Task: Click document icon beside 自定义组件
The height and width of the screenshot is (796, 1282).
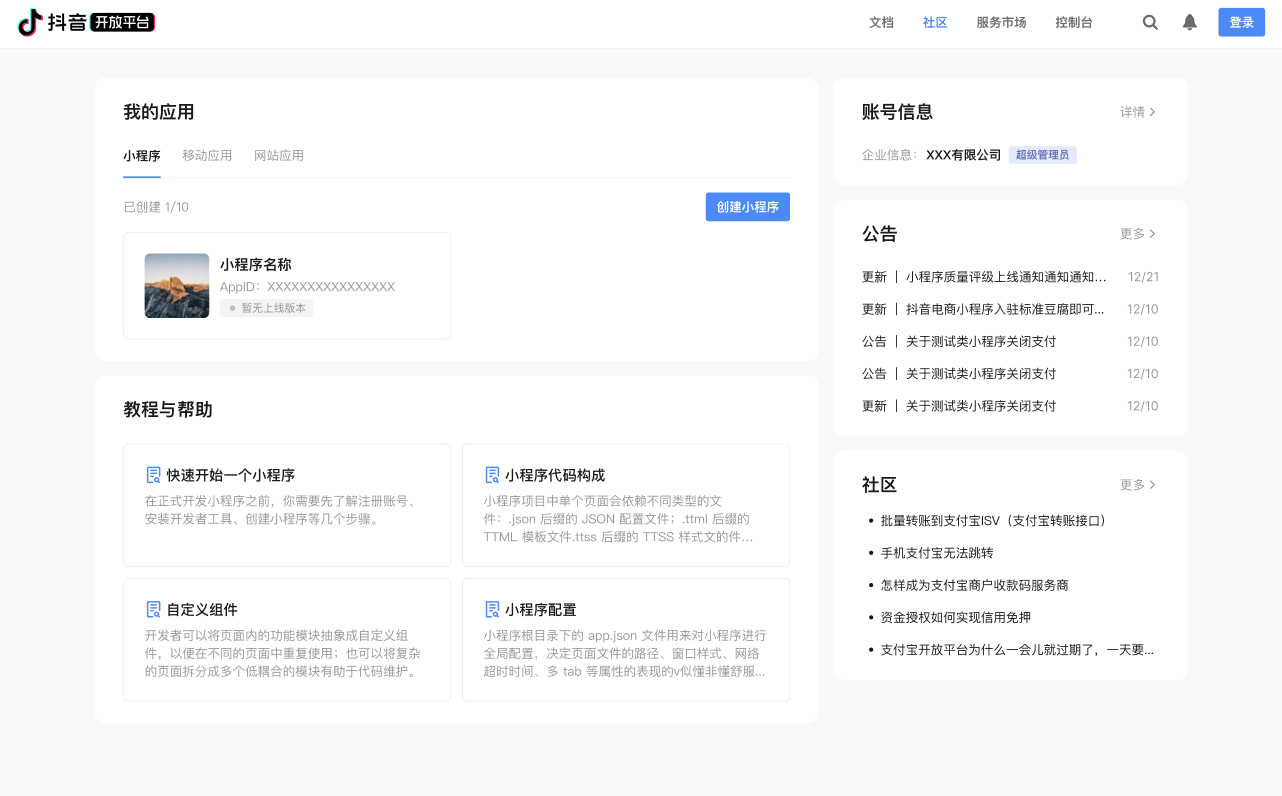Action: coord(153,609)
